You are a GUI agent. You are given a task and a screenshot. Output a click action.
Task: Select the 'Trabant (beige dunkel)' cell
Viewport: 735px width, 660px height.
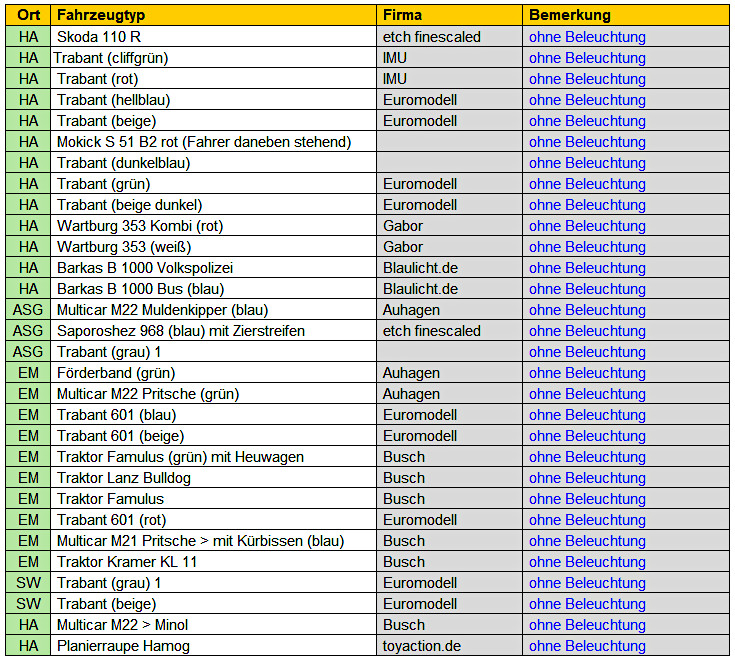pyautogui.click(x=213, y=205)
